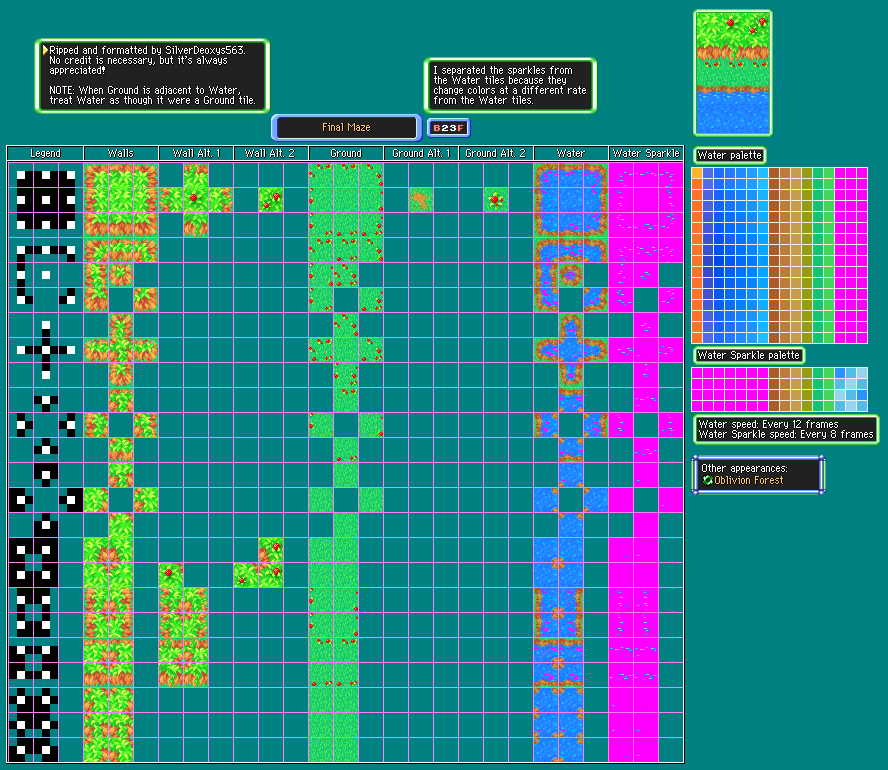The width and height of the screenshot is (888, 770).
Task: Click the Water column header
Action: click(571, 153)
